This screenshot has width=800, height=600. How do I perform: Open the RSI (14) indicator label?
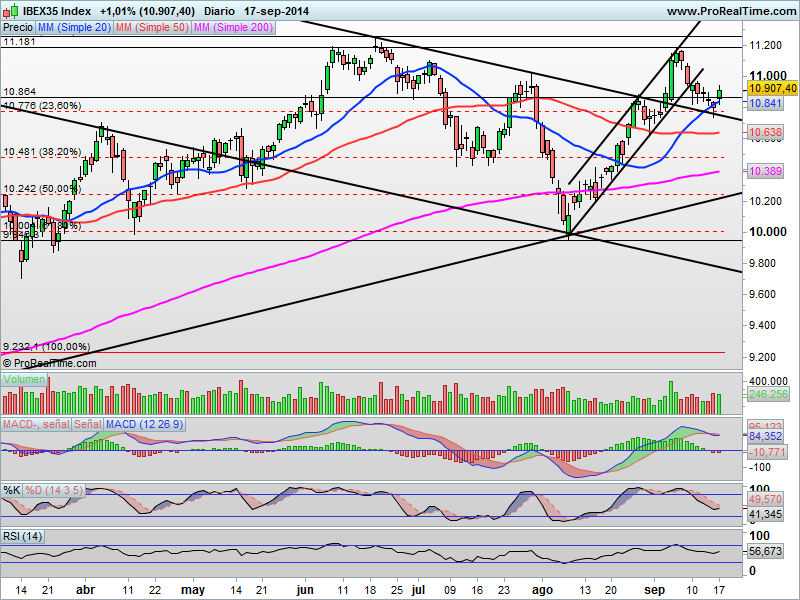(x=22, y=537)
